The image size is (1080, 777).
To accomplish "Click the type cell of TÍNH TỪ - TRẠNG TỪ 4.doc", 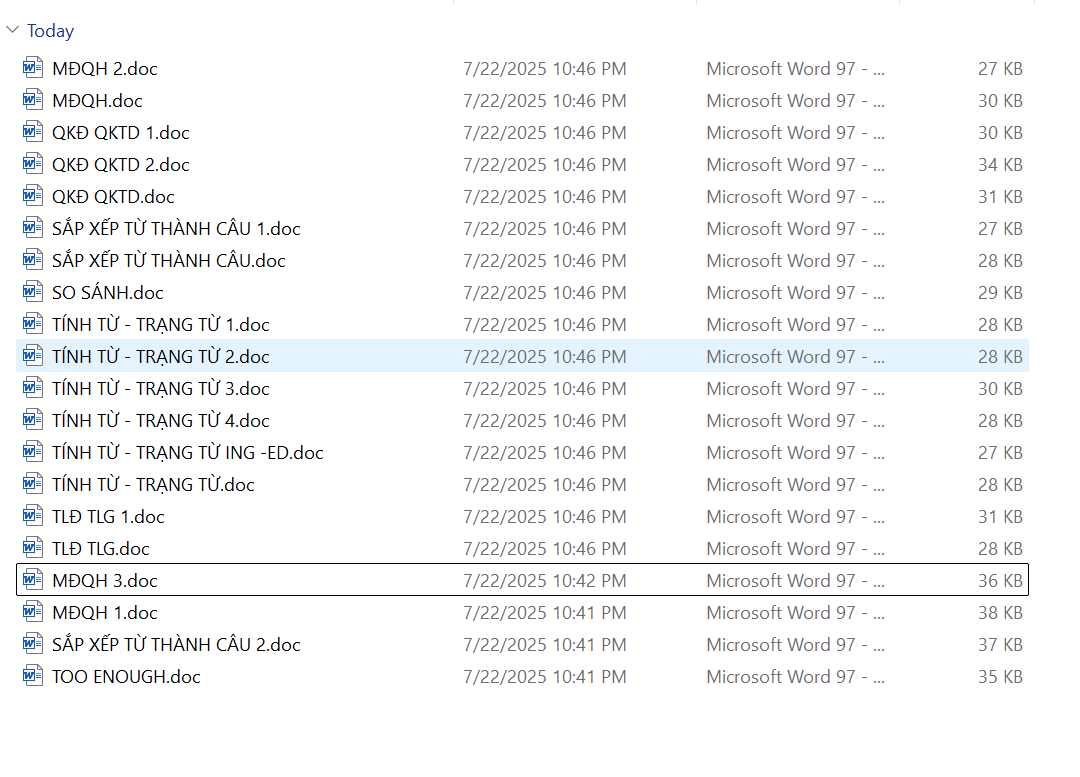I will coord(795,421).
